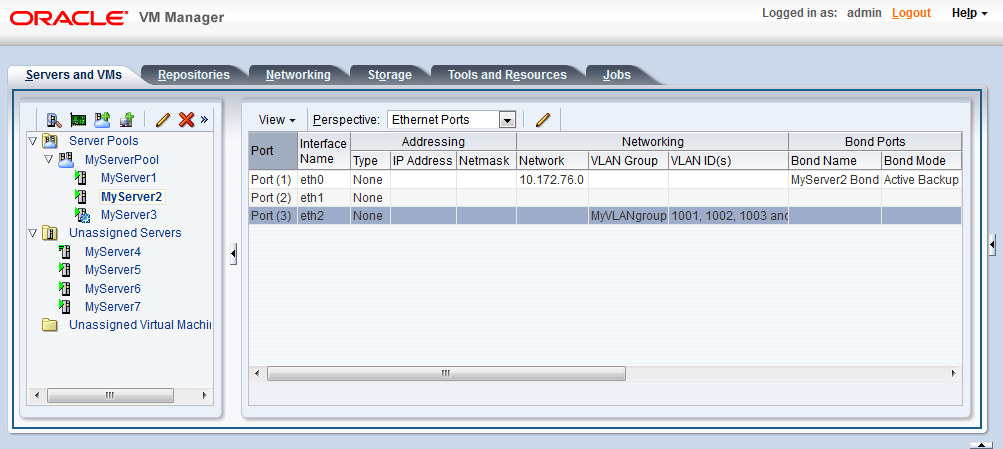Click the MyServerPool pool icon
The height and width of the screenshot is (449, 1003).
pos(66,159)
